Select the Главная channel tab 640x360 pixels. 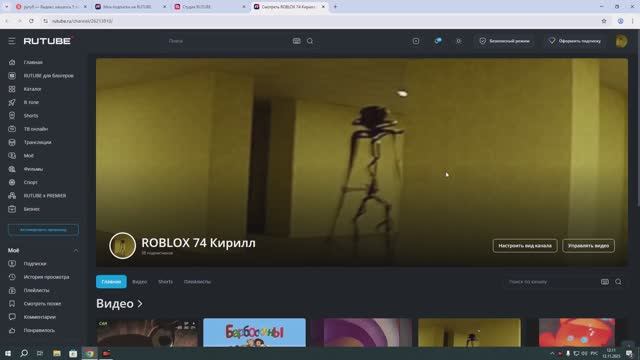pos(111,282)
